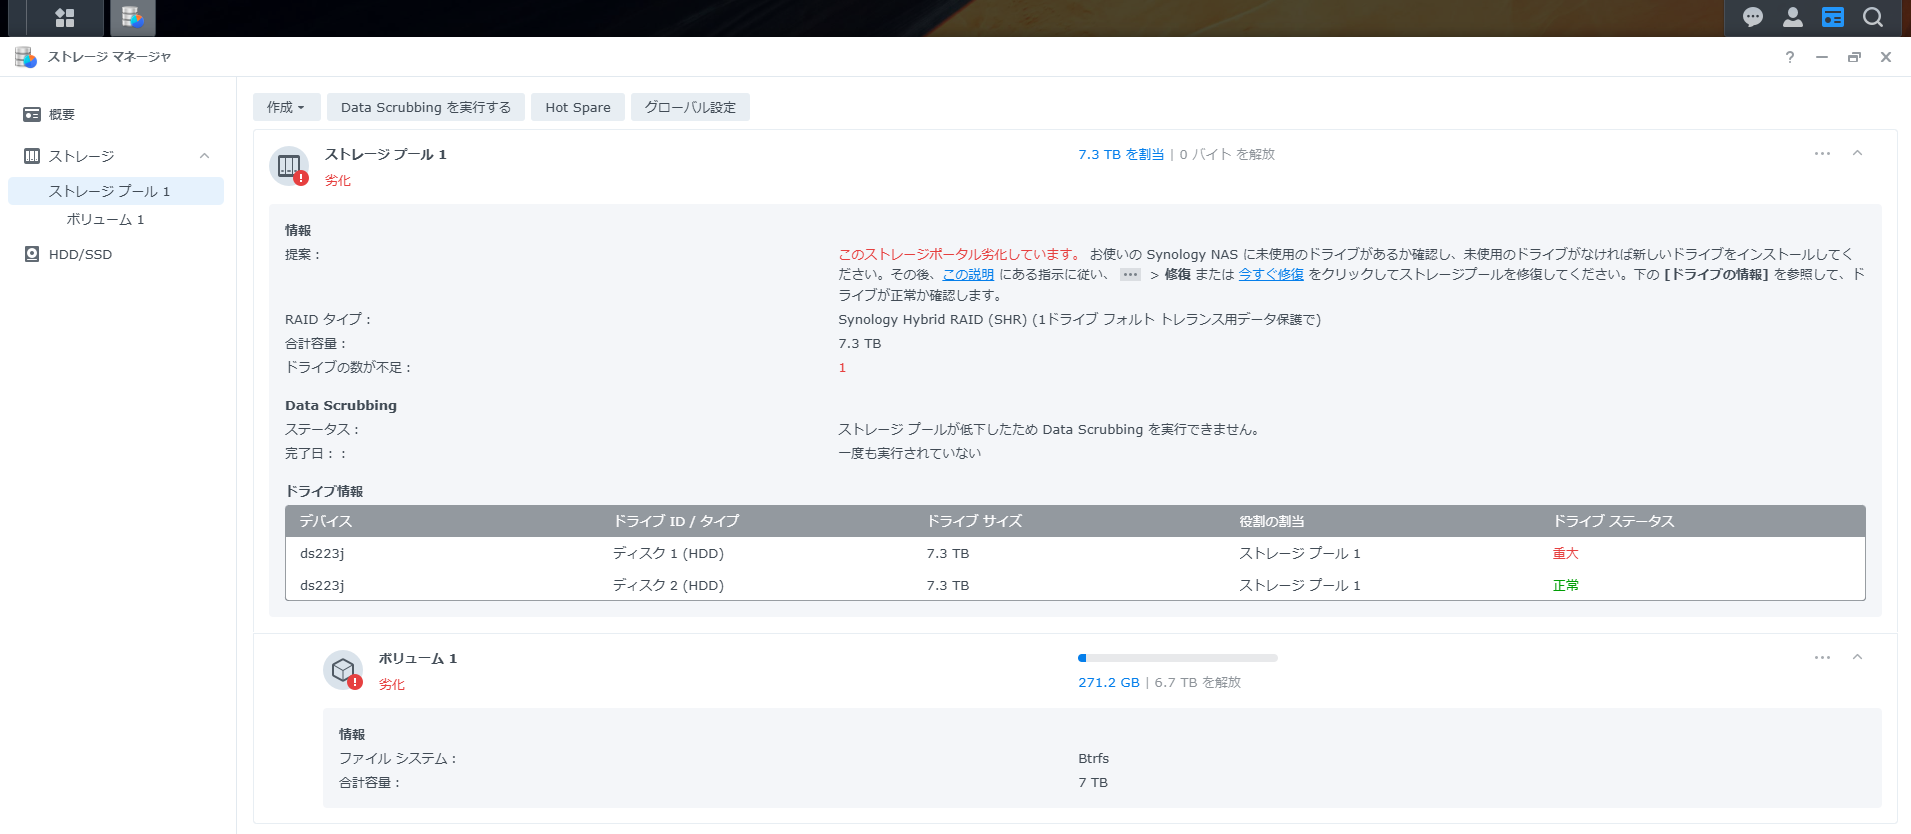Click the 劣化 status under ボリューム 1
The width and height of the screenshot is (1911, 834).
pos(392,684)
